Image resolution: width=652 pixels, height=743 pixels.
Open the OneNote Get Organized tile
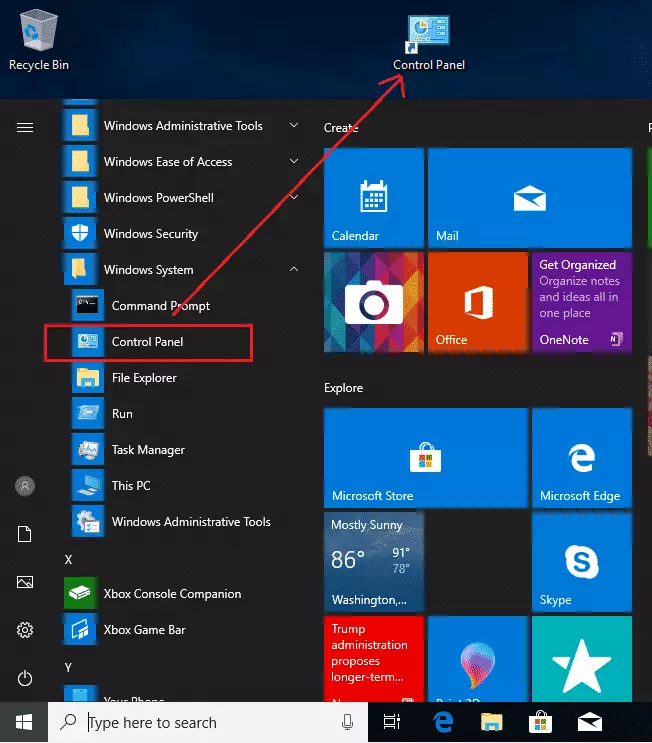click(x=582, y=302)
